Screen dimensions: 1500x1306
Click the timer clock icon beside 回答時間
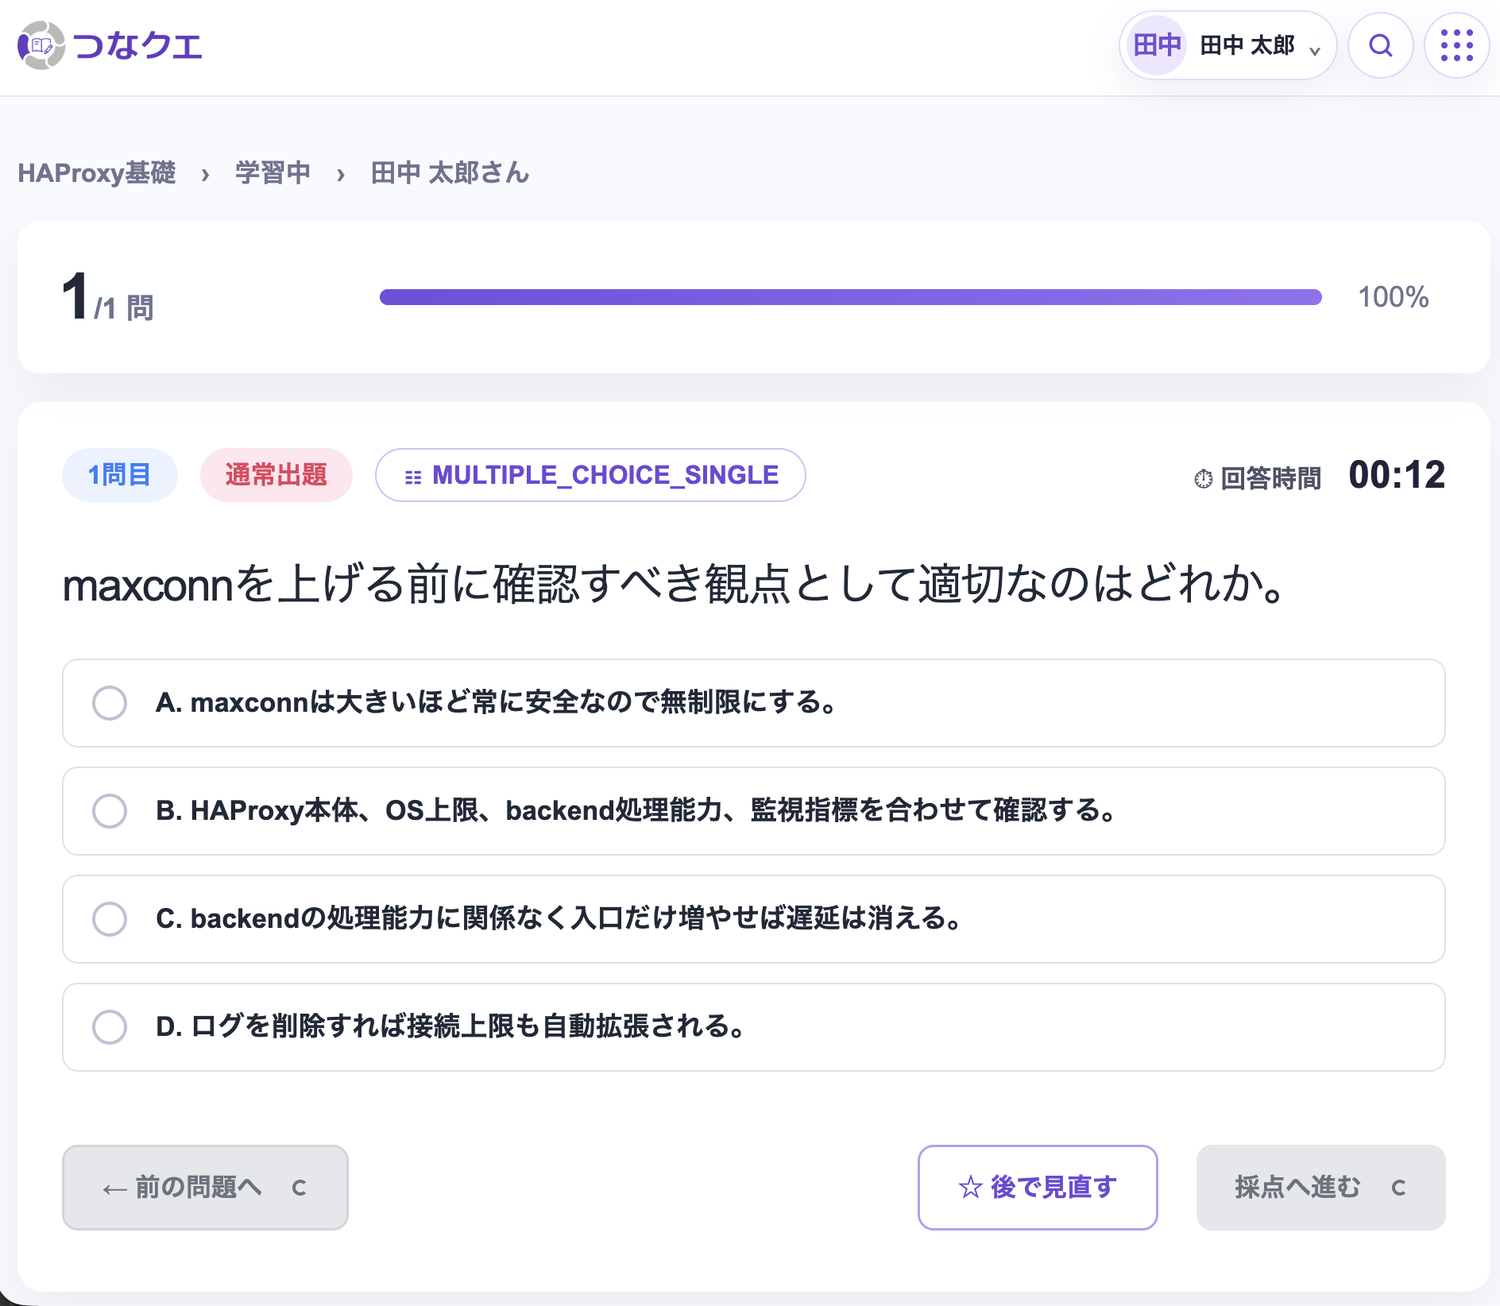pos(1203,479)
